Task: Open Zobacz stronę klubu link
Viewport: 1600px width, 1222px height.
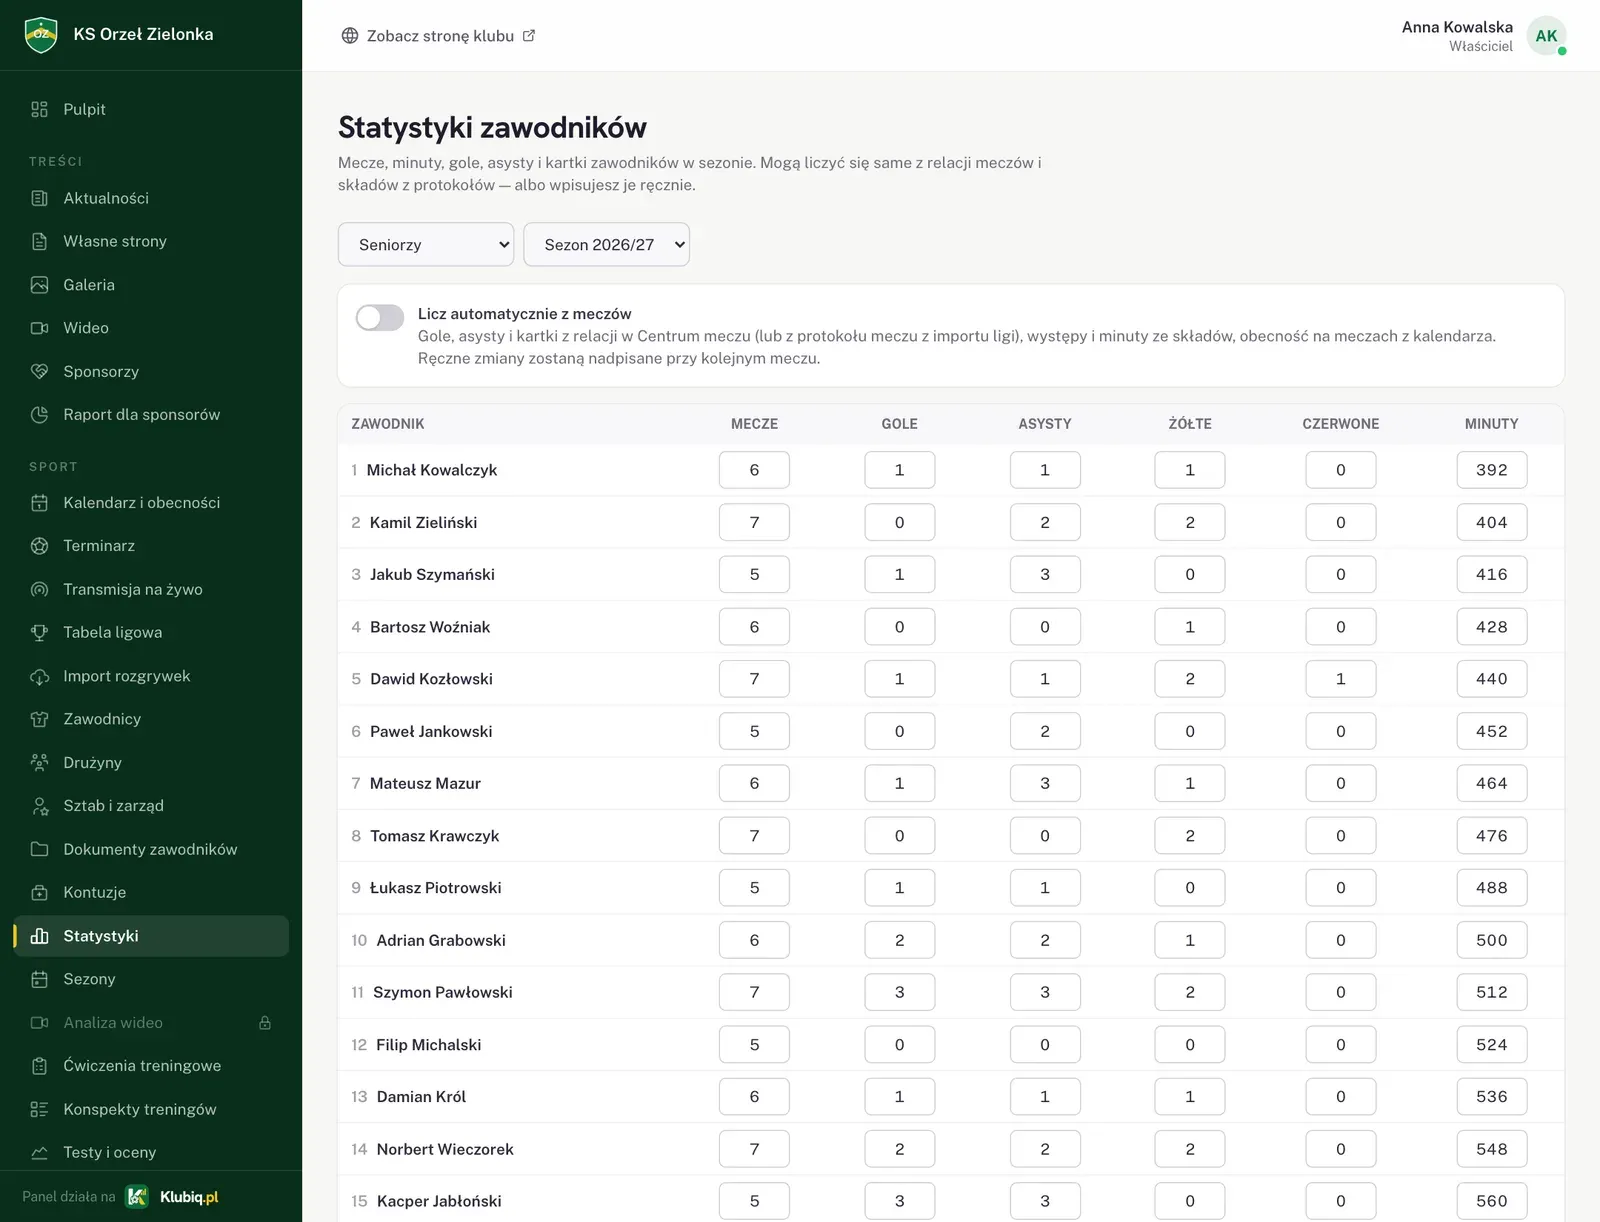Action: pyautogui.click(x=438, y=36)
